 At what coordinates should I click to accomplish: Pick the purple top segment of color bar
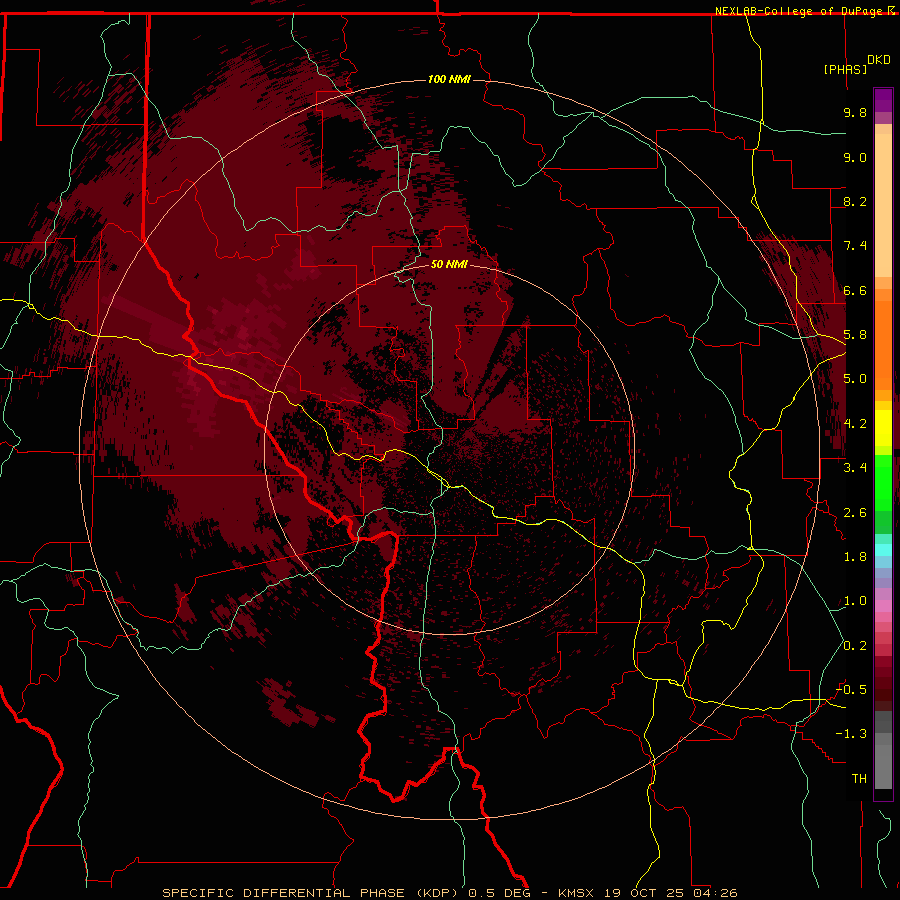883,100
